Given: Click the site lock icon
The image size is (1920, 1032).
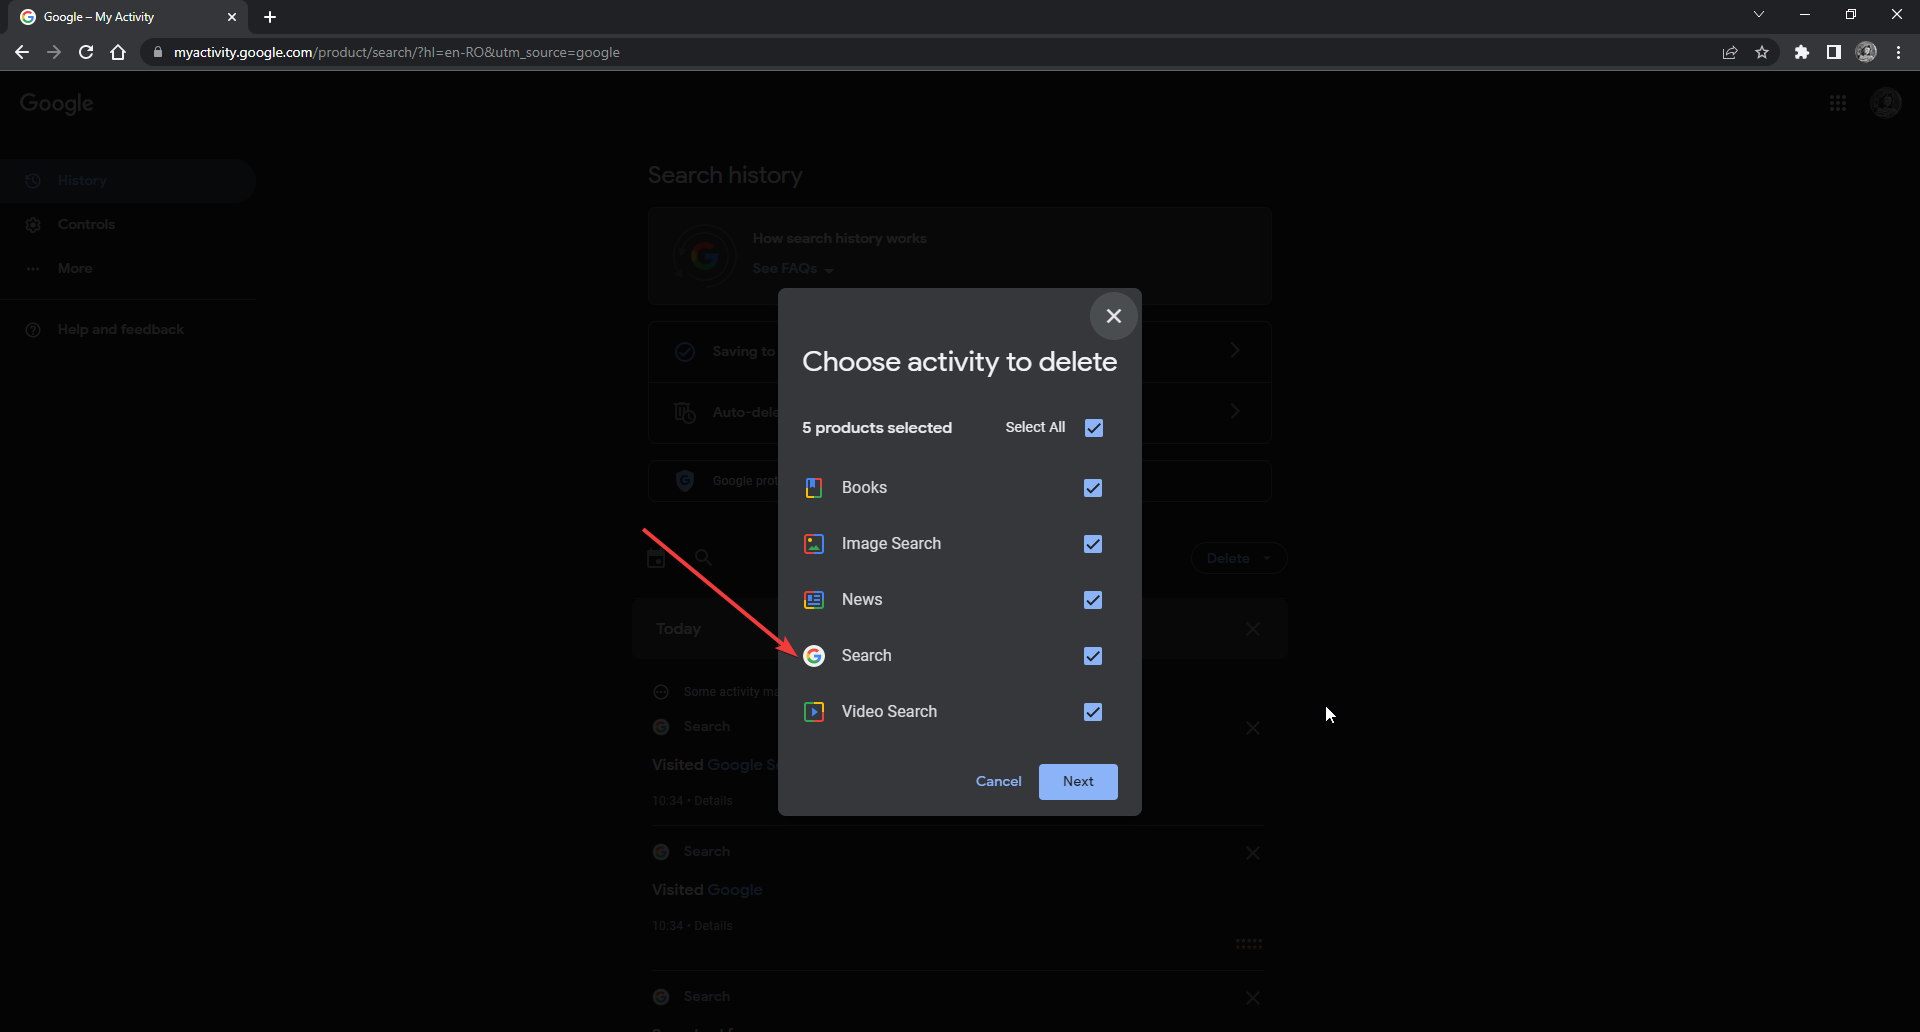Looking at the screenshot, I should click(x=157, y=52).
